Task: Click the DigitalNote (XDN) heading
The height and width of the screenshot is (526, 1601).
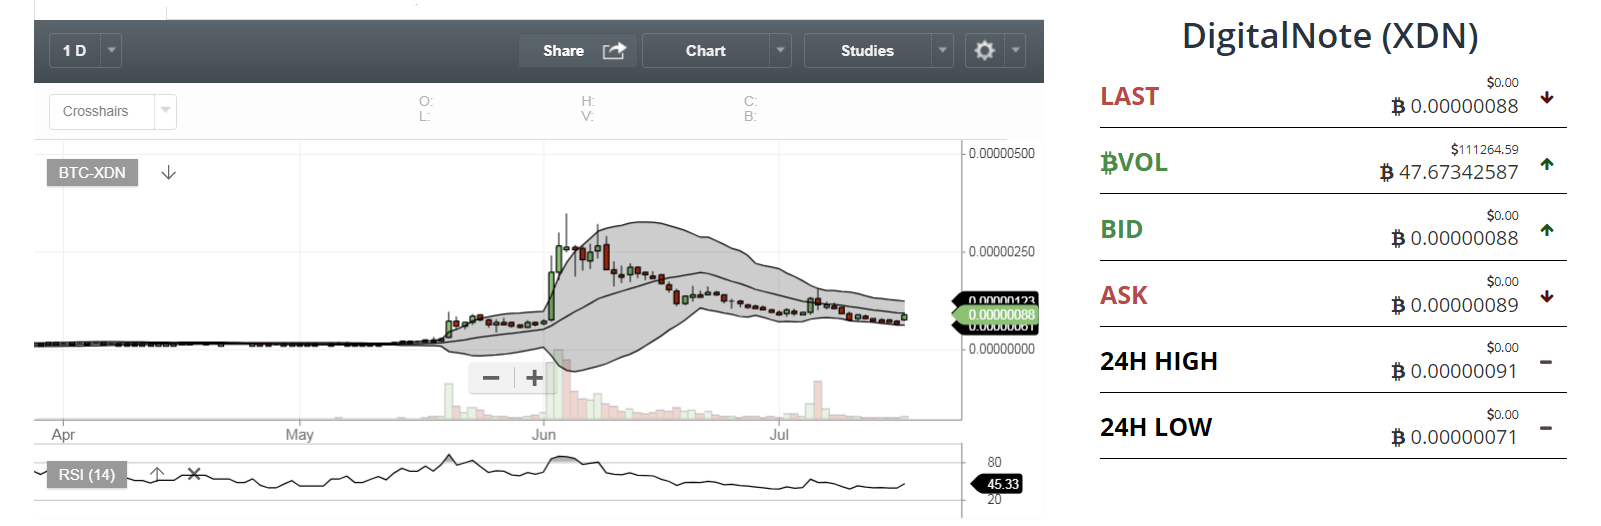Action: [x=1330, y=36]
